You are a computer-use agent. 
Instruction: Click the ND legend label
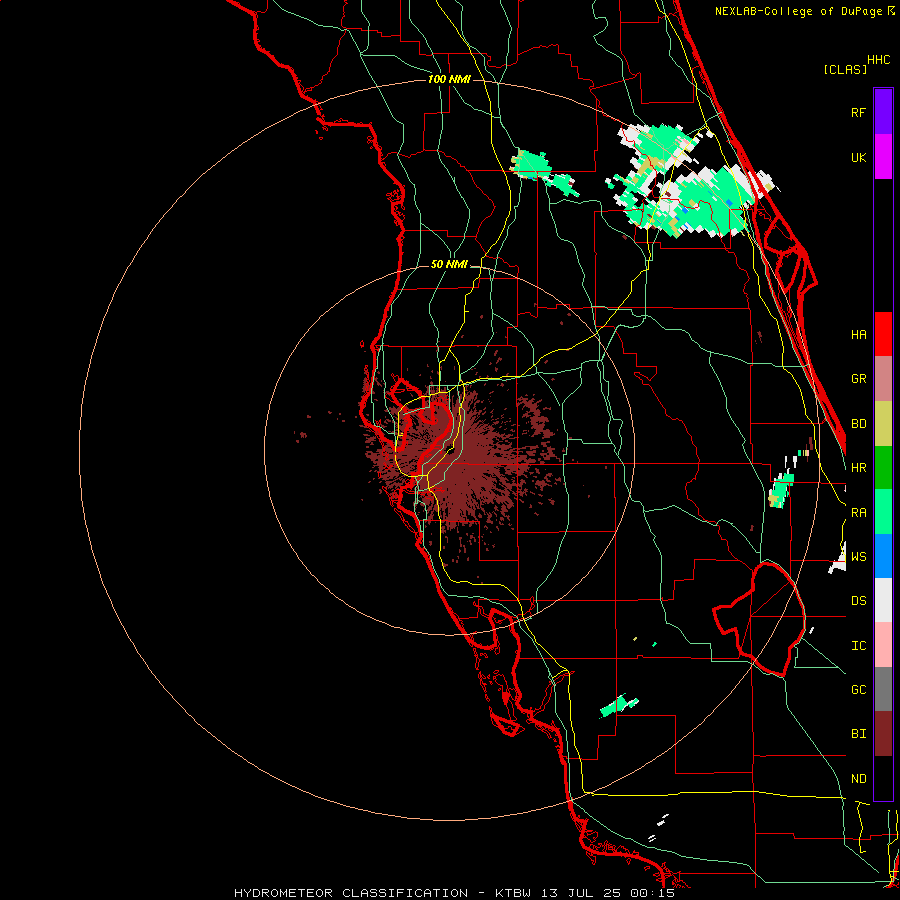click(x=858, y=779)
